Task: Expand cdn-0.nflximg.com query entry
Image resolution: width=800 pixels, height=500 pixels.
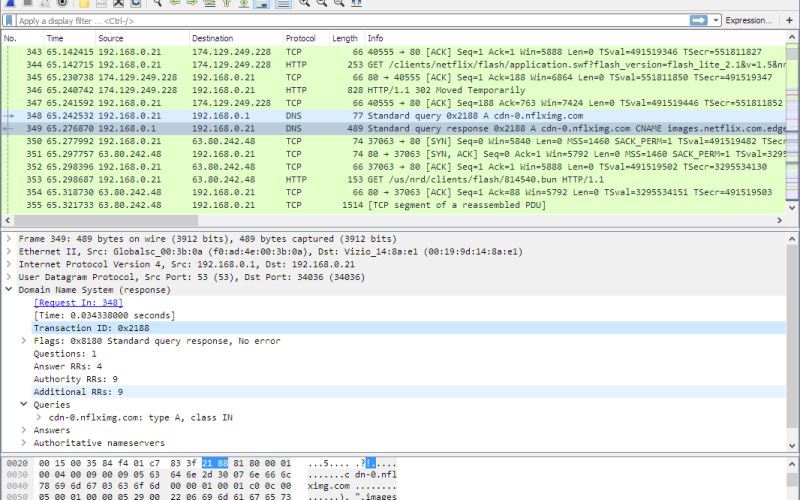Action: pos(39,417)
